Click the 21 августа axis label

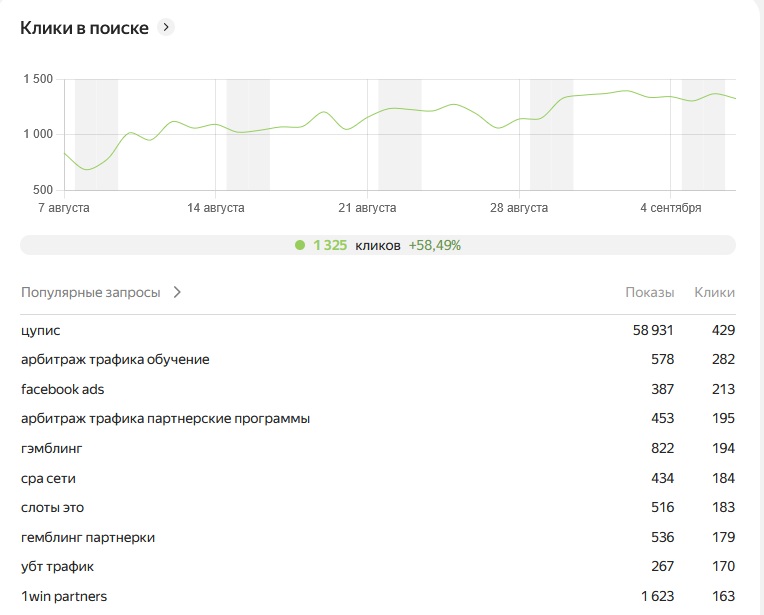tap(367, 208)
